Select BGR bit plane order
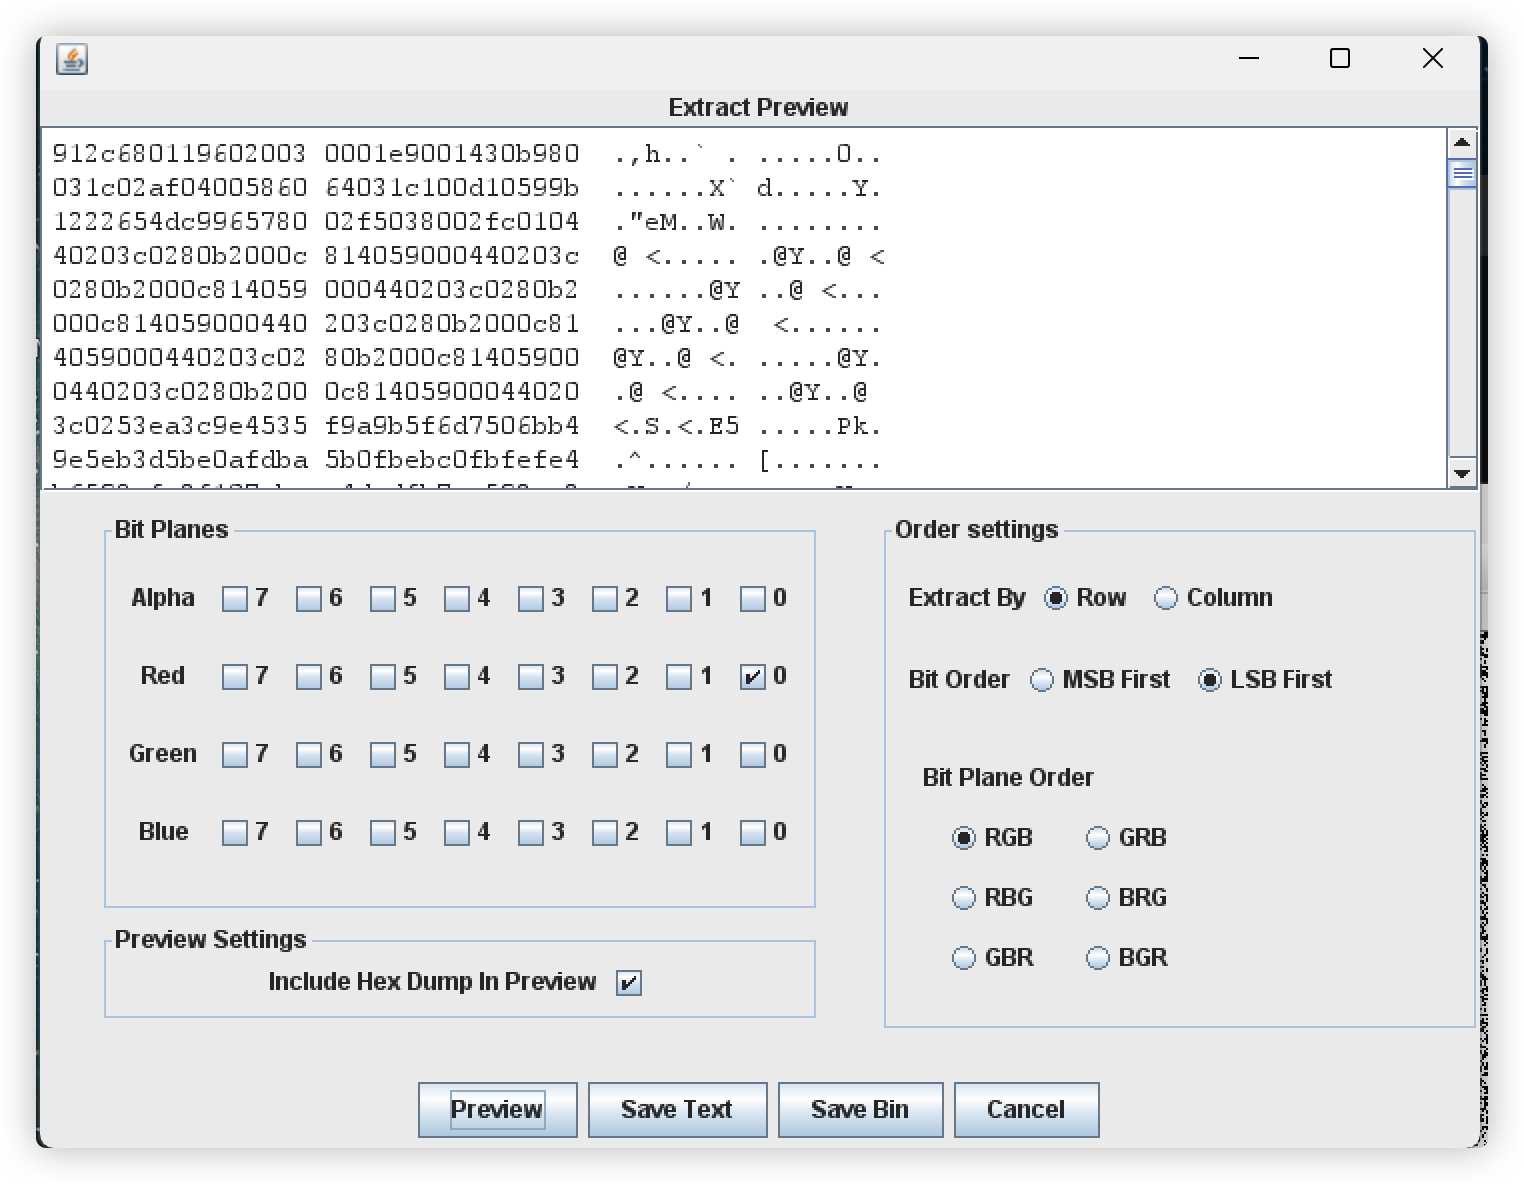 coord(1098,958)
